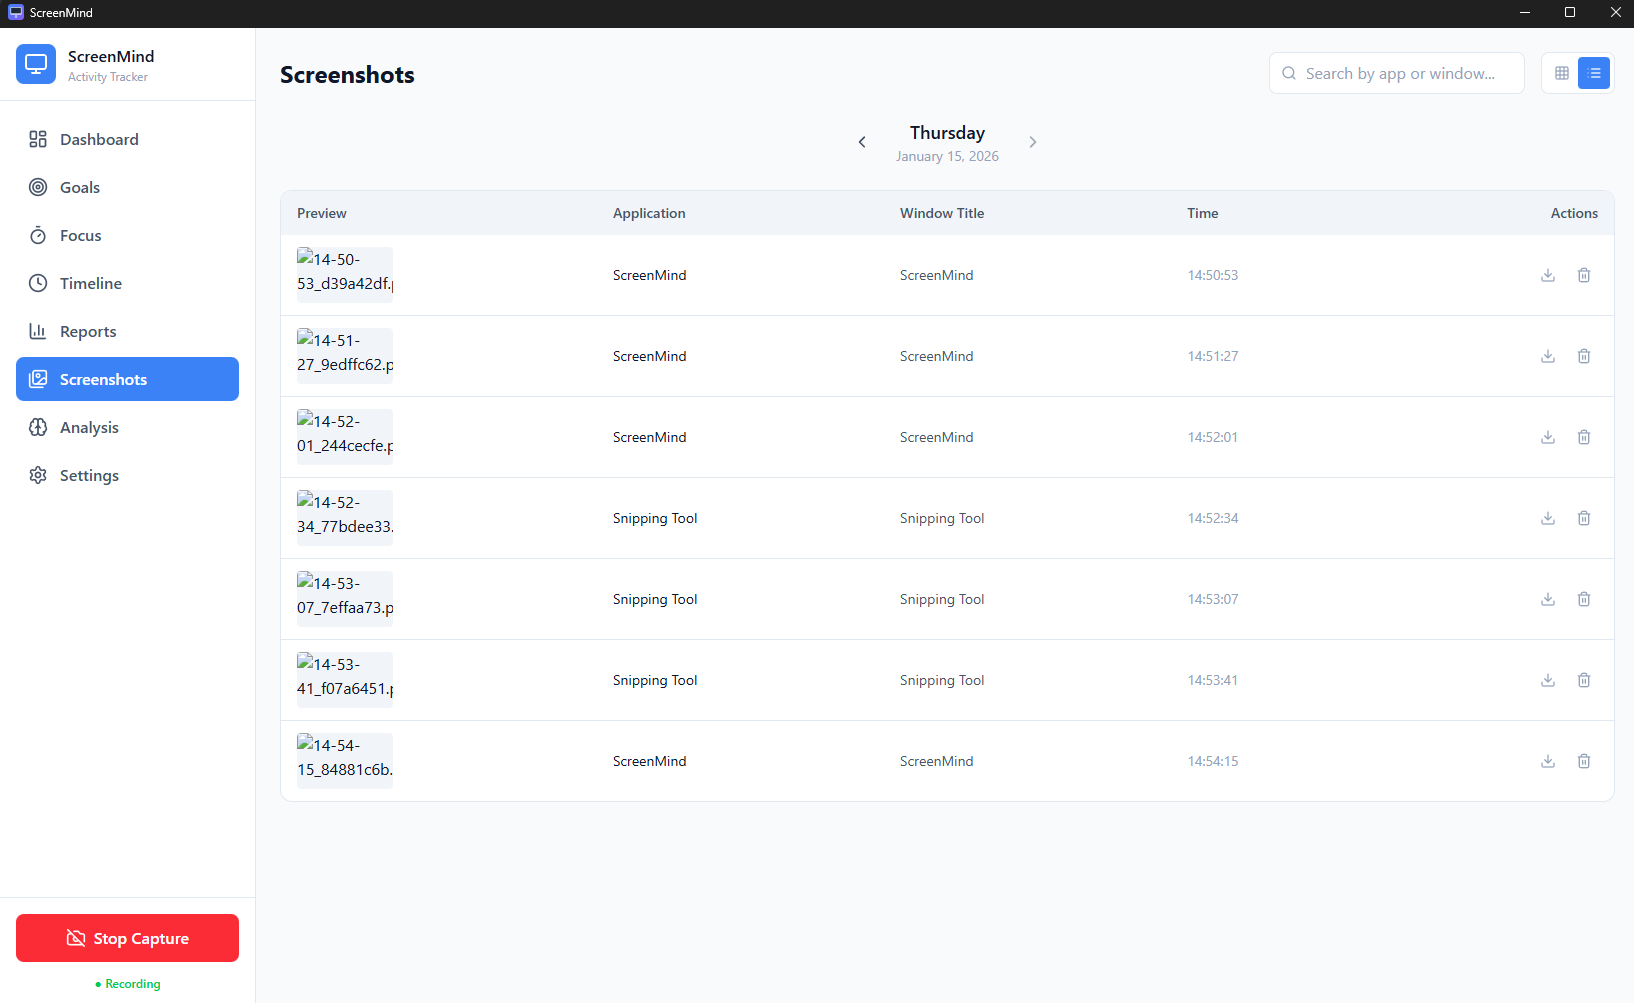Screen dimensions: 1634x1003
Task: Delete the 14:54:15 ScreenMind screenshot
Action: [x=1584, y=761]
